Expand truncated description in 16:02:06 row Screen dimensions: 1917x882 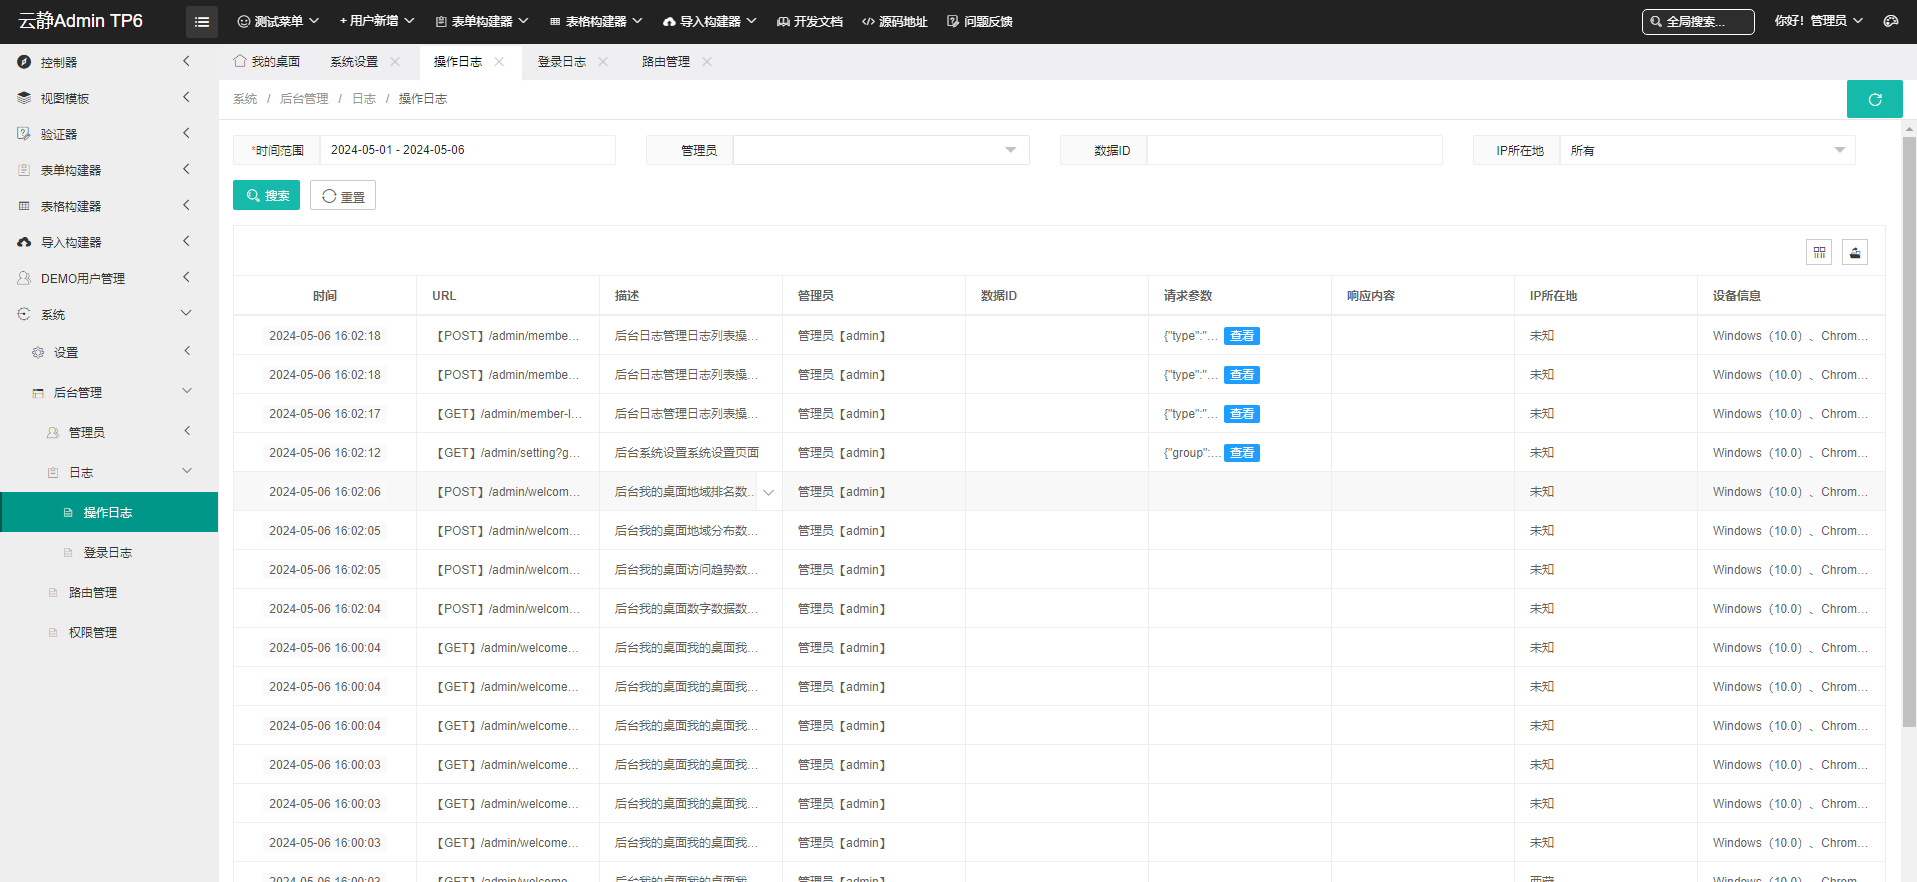pyautogui.click(x=768, y=492)
